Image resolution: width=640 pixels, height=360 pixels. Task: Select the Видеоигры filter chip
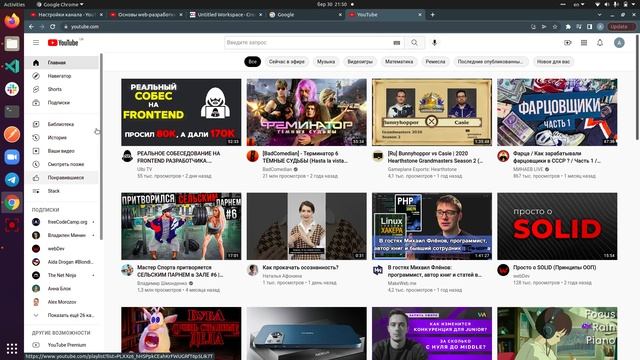[x=360, y=62]
